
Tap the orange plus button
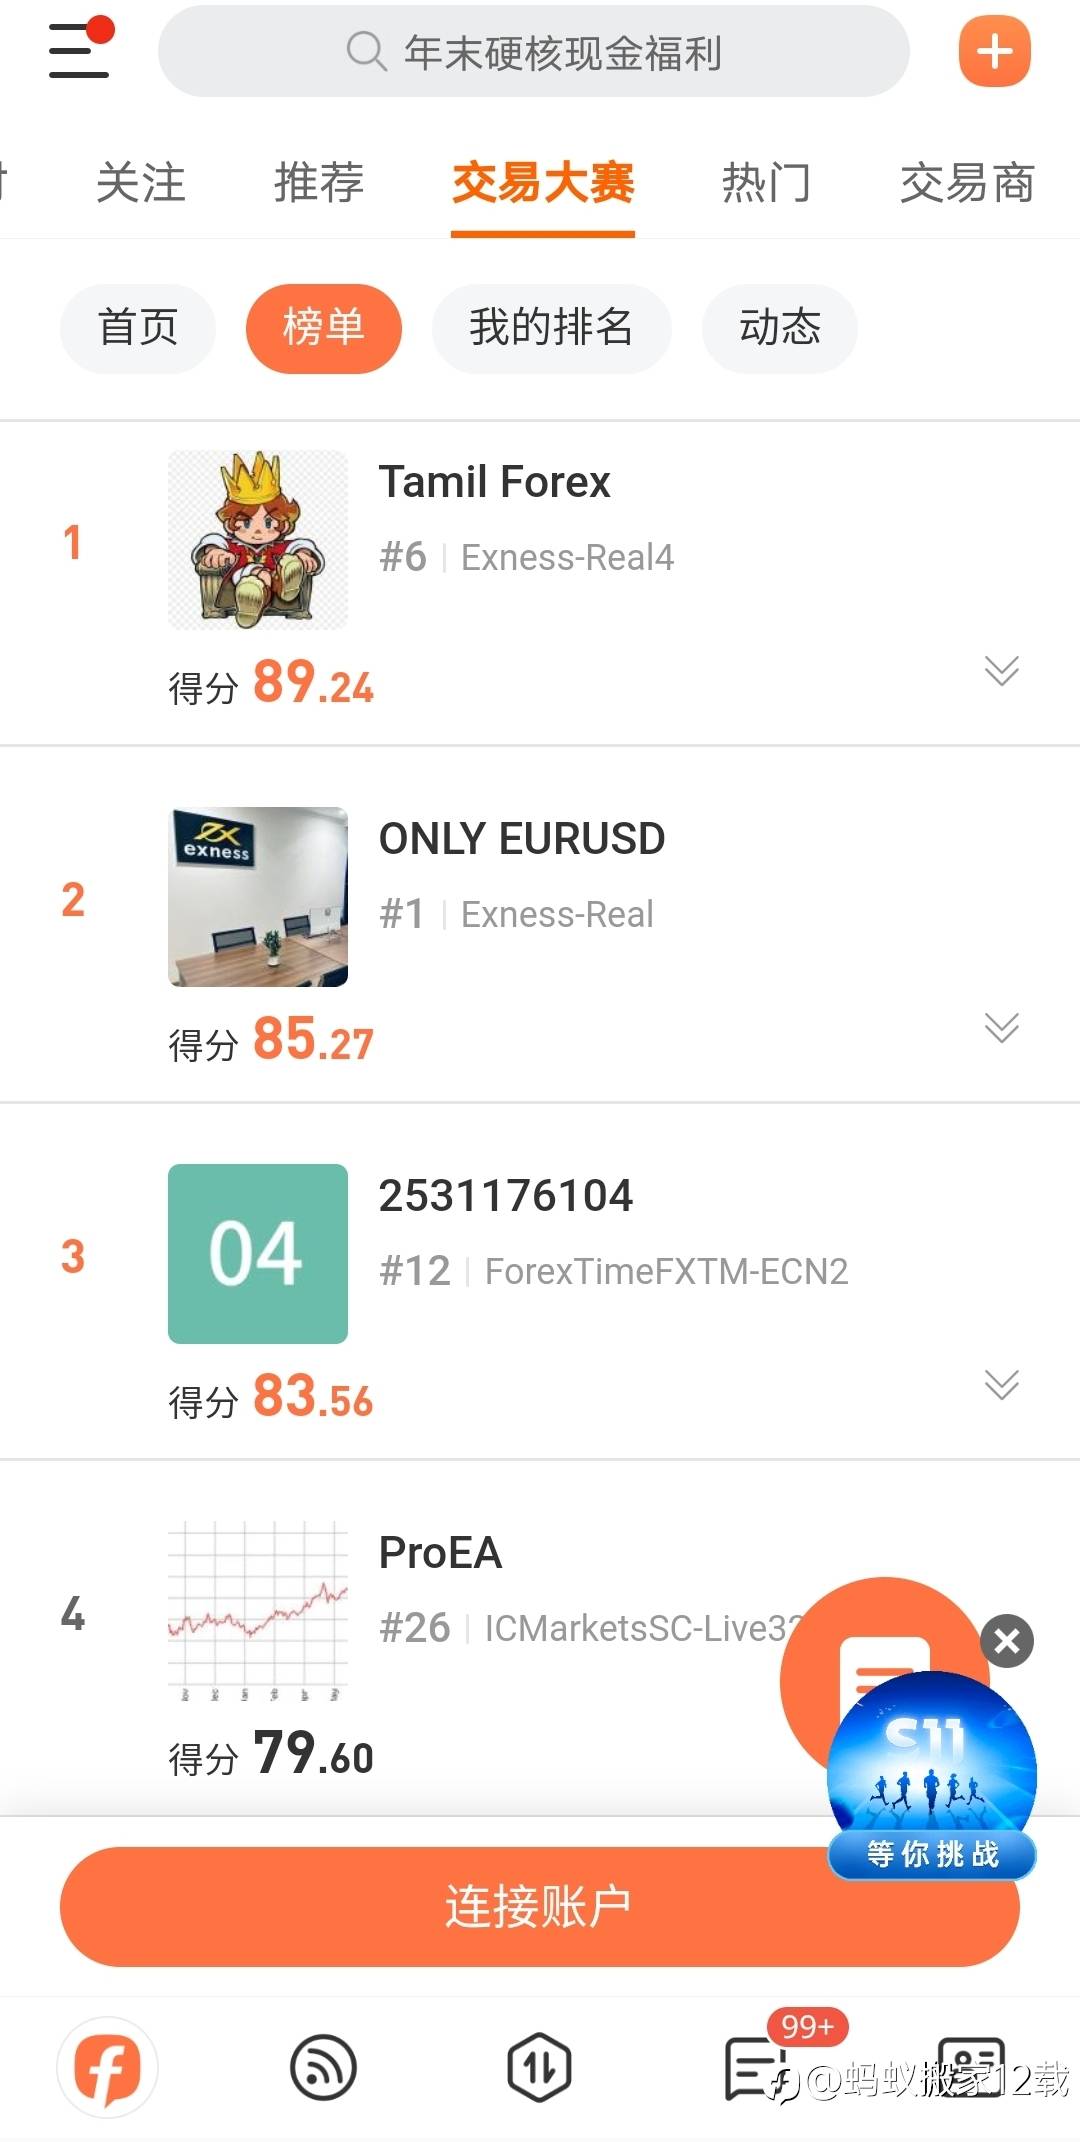tap(994, 52)
